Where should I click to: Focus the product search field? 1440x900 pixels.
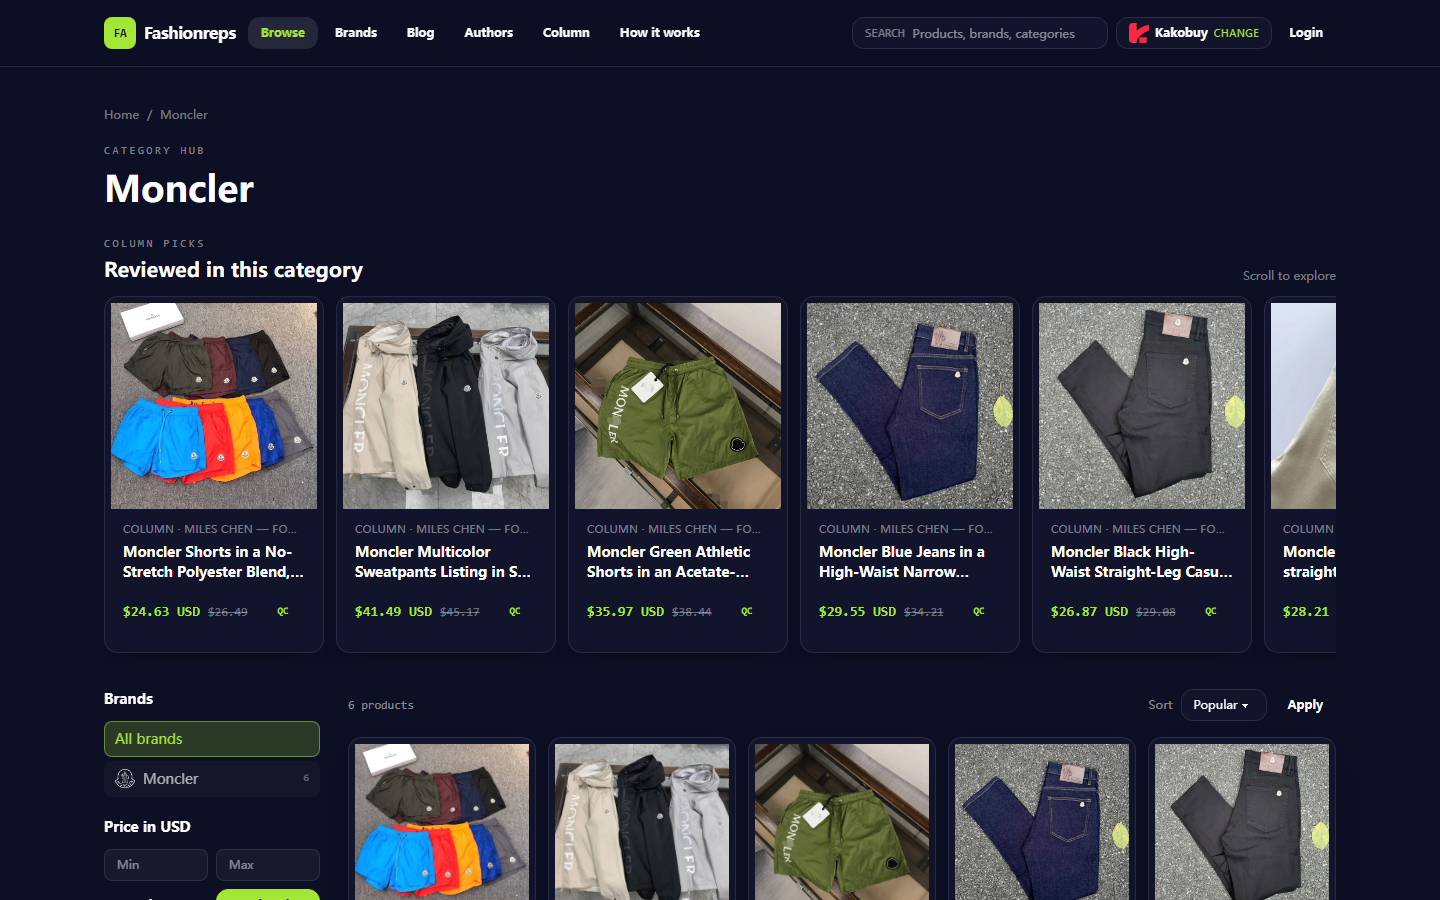pos(980,33)
